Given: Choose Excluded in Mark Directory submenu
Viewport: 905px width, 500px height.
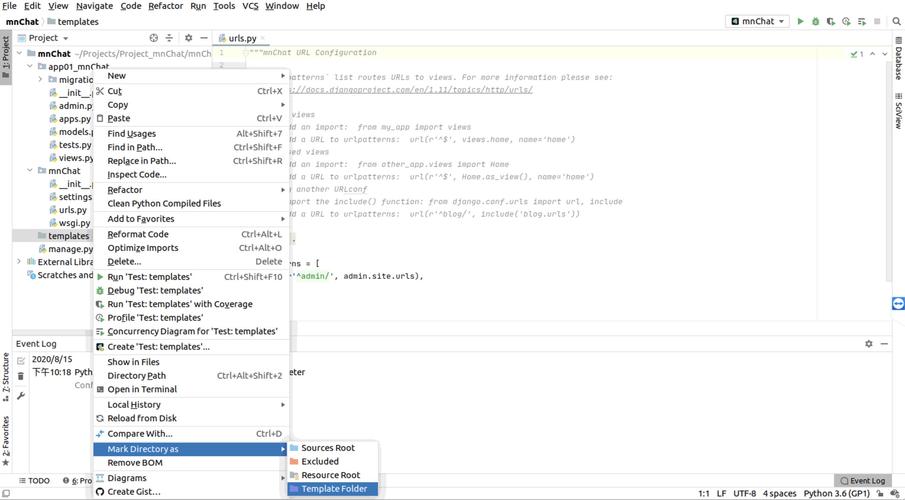Looking at the screenshot, I should point(333,462).
